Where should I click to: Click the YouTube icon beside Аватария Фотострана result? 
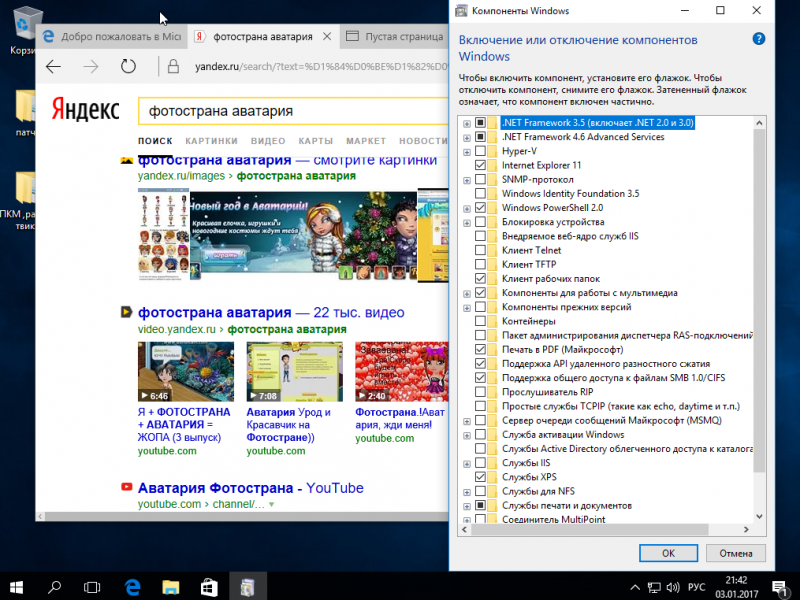(127, 487)
